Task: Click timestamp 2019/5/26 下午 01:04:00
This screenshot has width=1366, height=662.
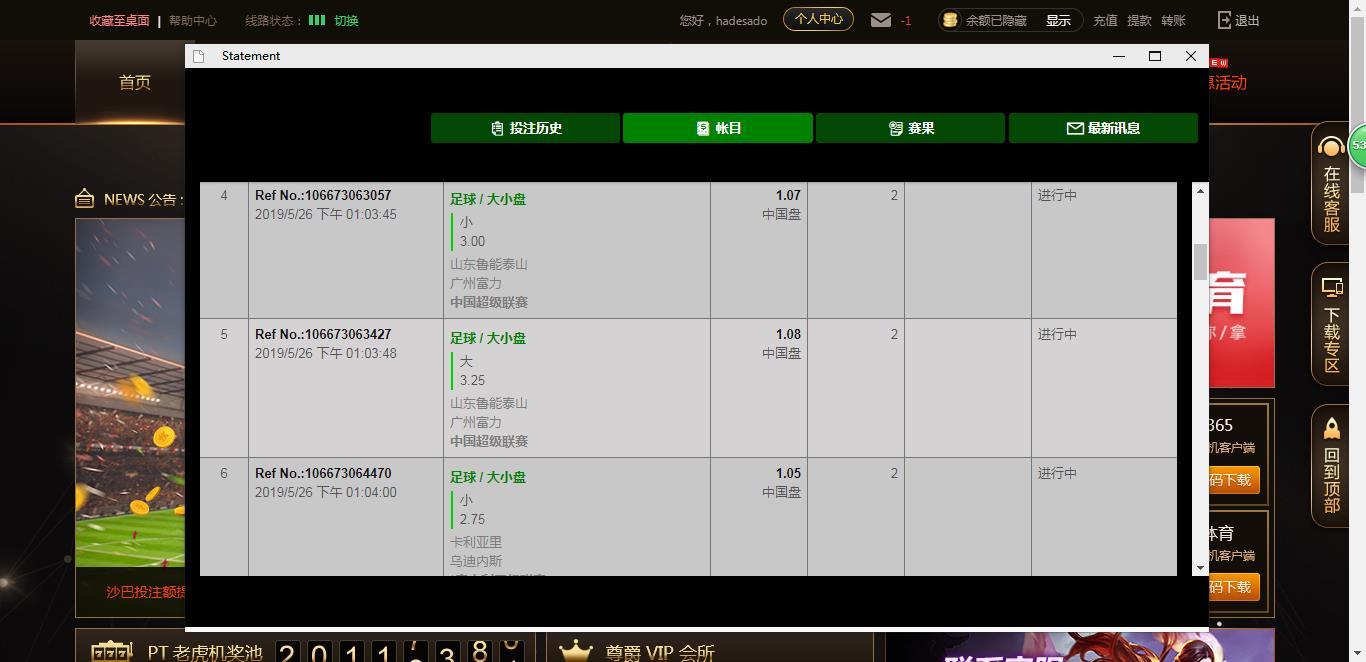Action: coord(326,492)
